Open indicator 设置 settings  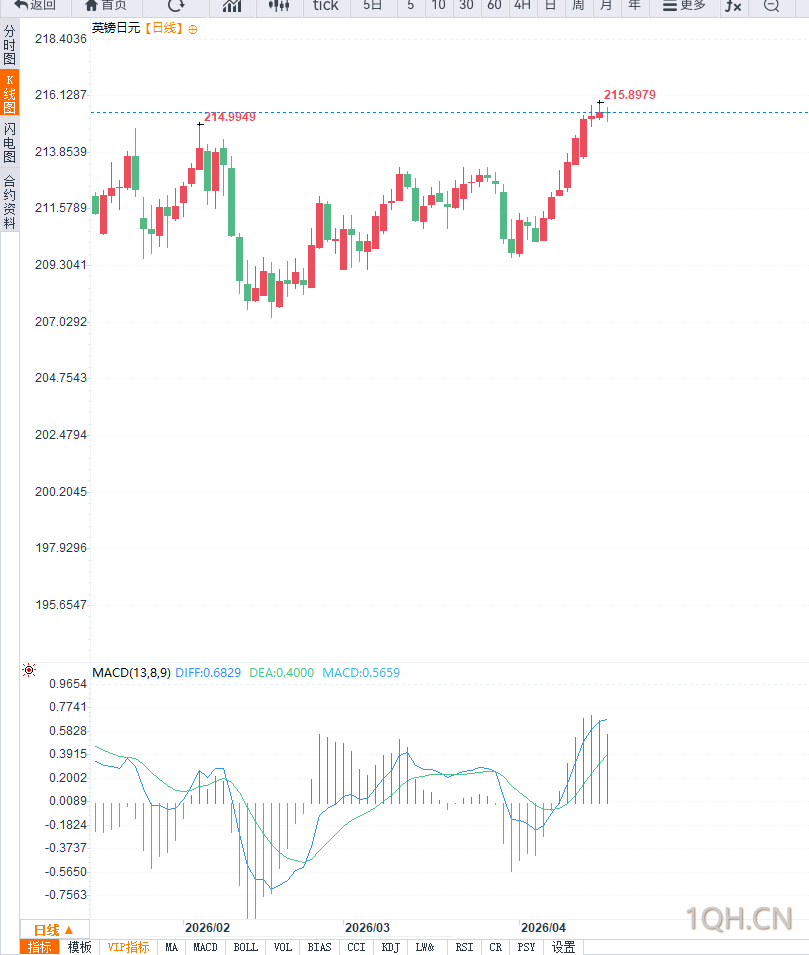click(563, 947)
